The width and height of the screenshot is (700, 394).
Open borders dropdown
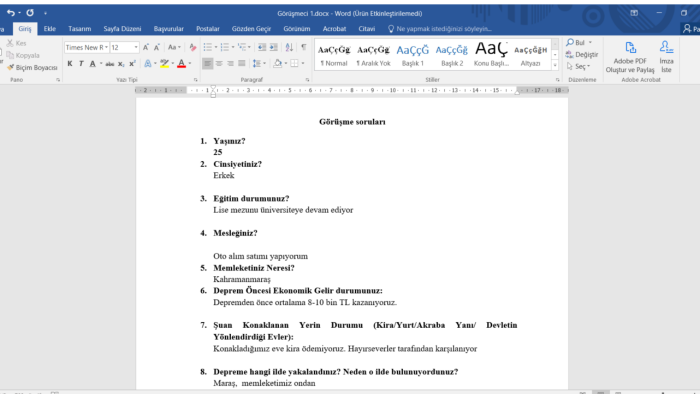point(303,64)
